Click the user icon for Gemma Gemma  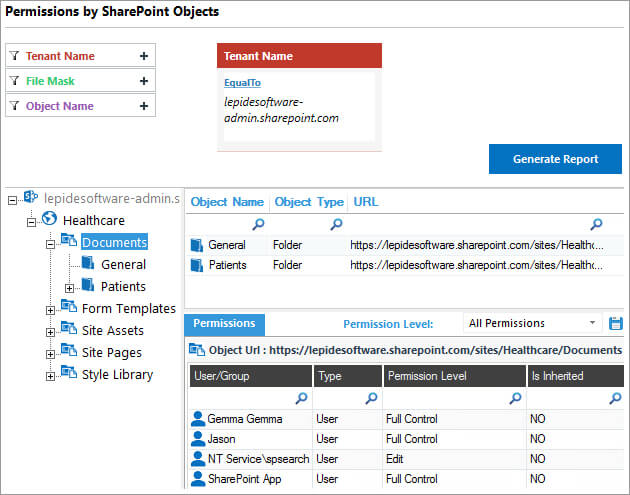click(x=198, y=419)
